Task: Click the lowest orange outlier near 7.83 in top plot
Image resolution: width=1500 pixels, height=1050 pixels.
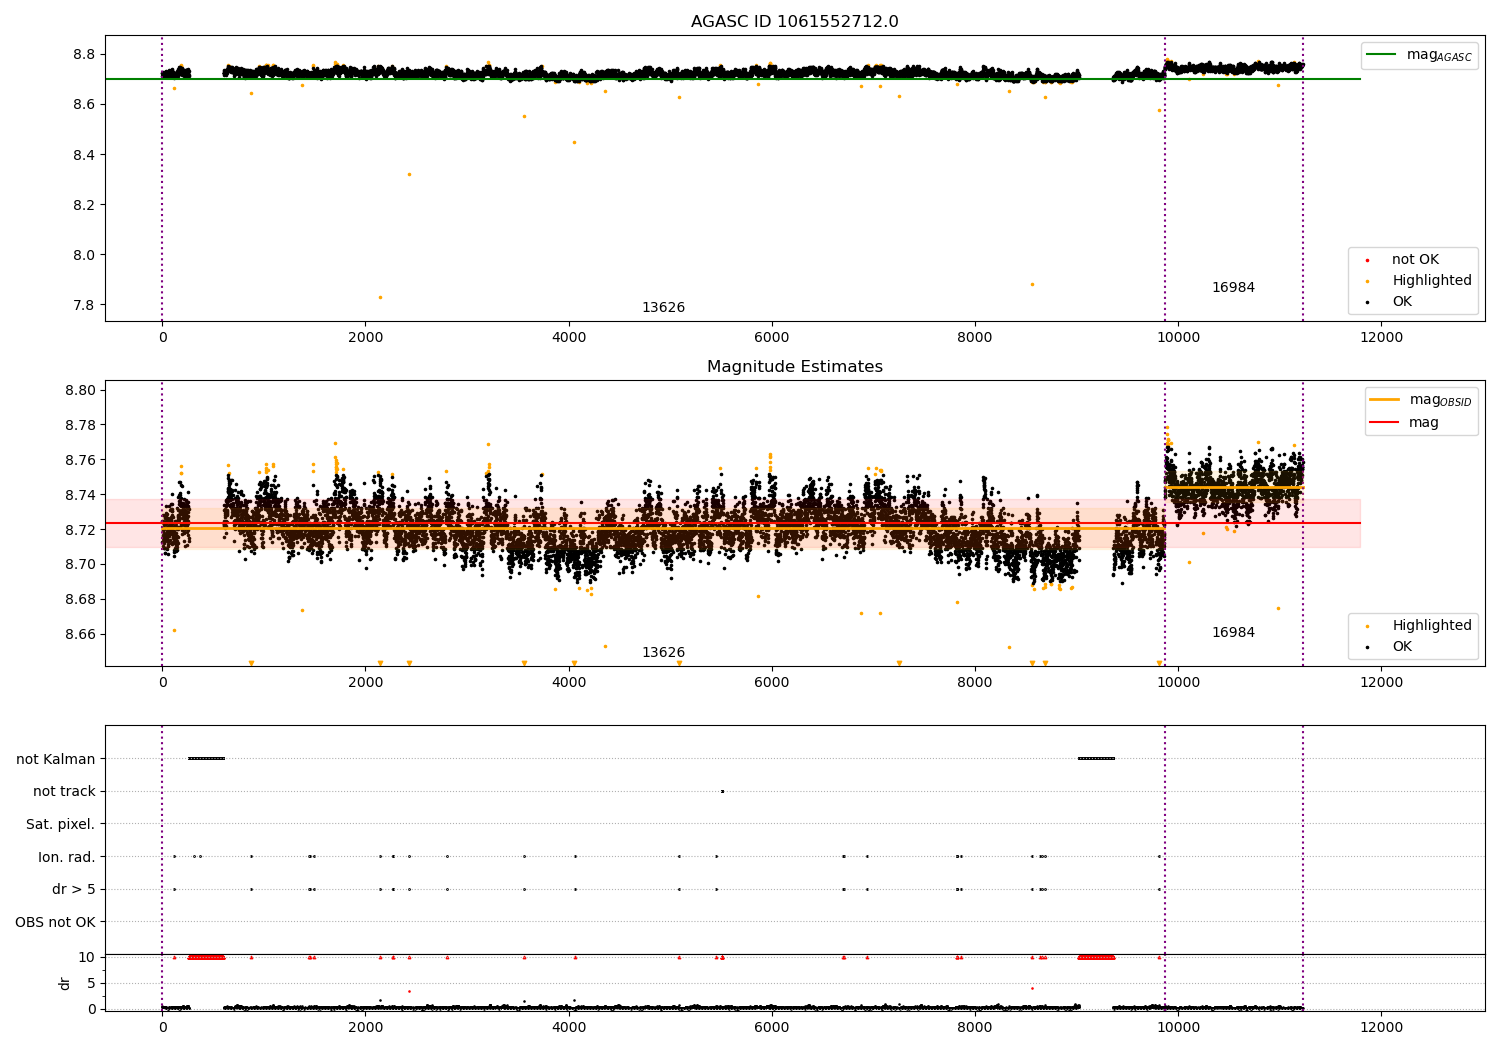Action: 380,297
